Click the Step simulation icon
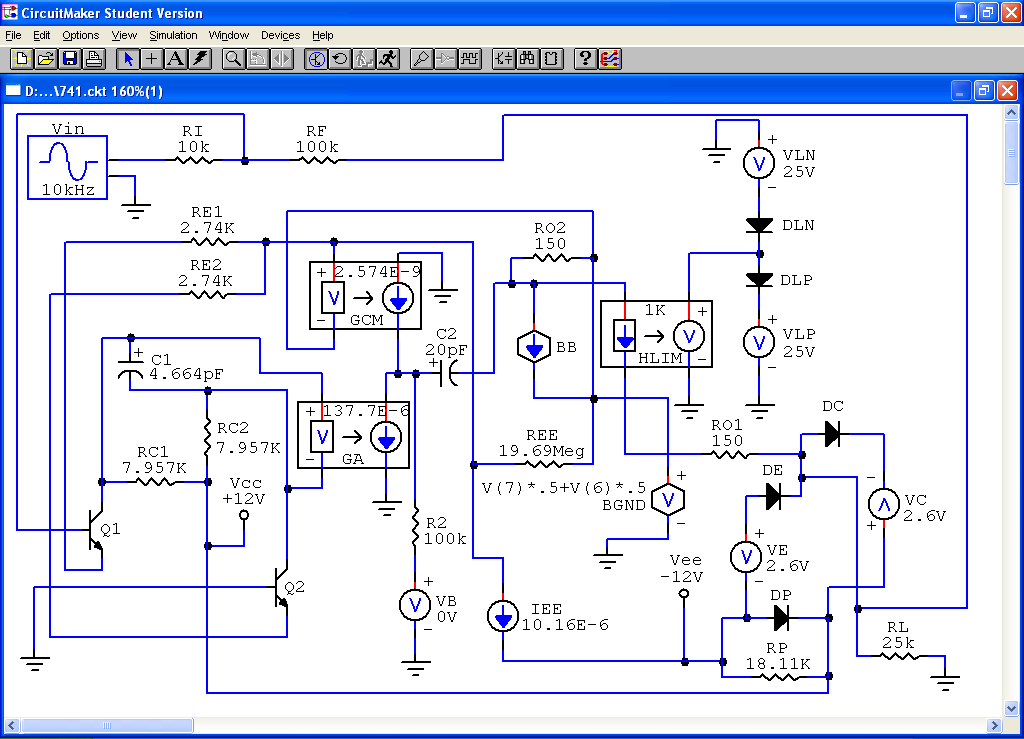The width and height of the screenshot is (1024, 739). click(364, 59)
